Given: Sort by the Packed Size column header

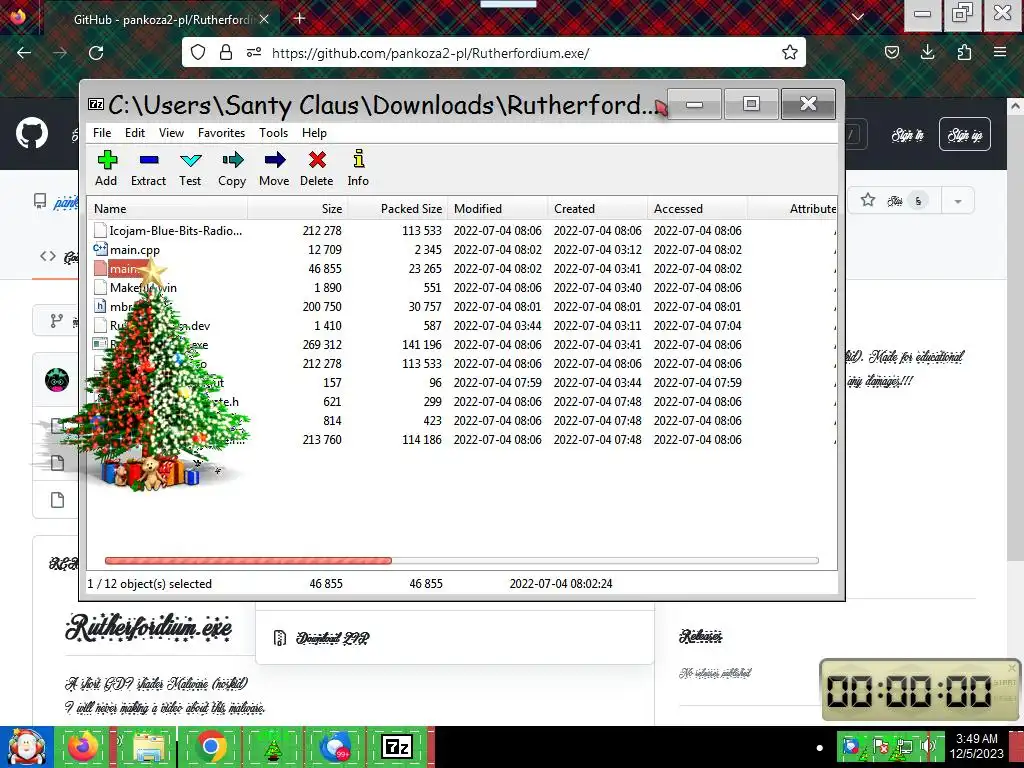Looking at the screenshot, I should click(x=398, y=209).
